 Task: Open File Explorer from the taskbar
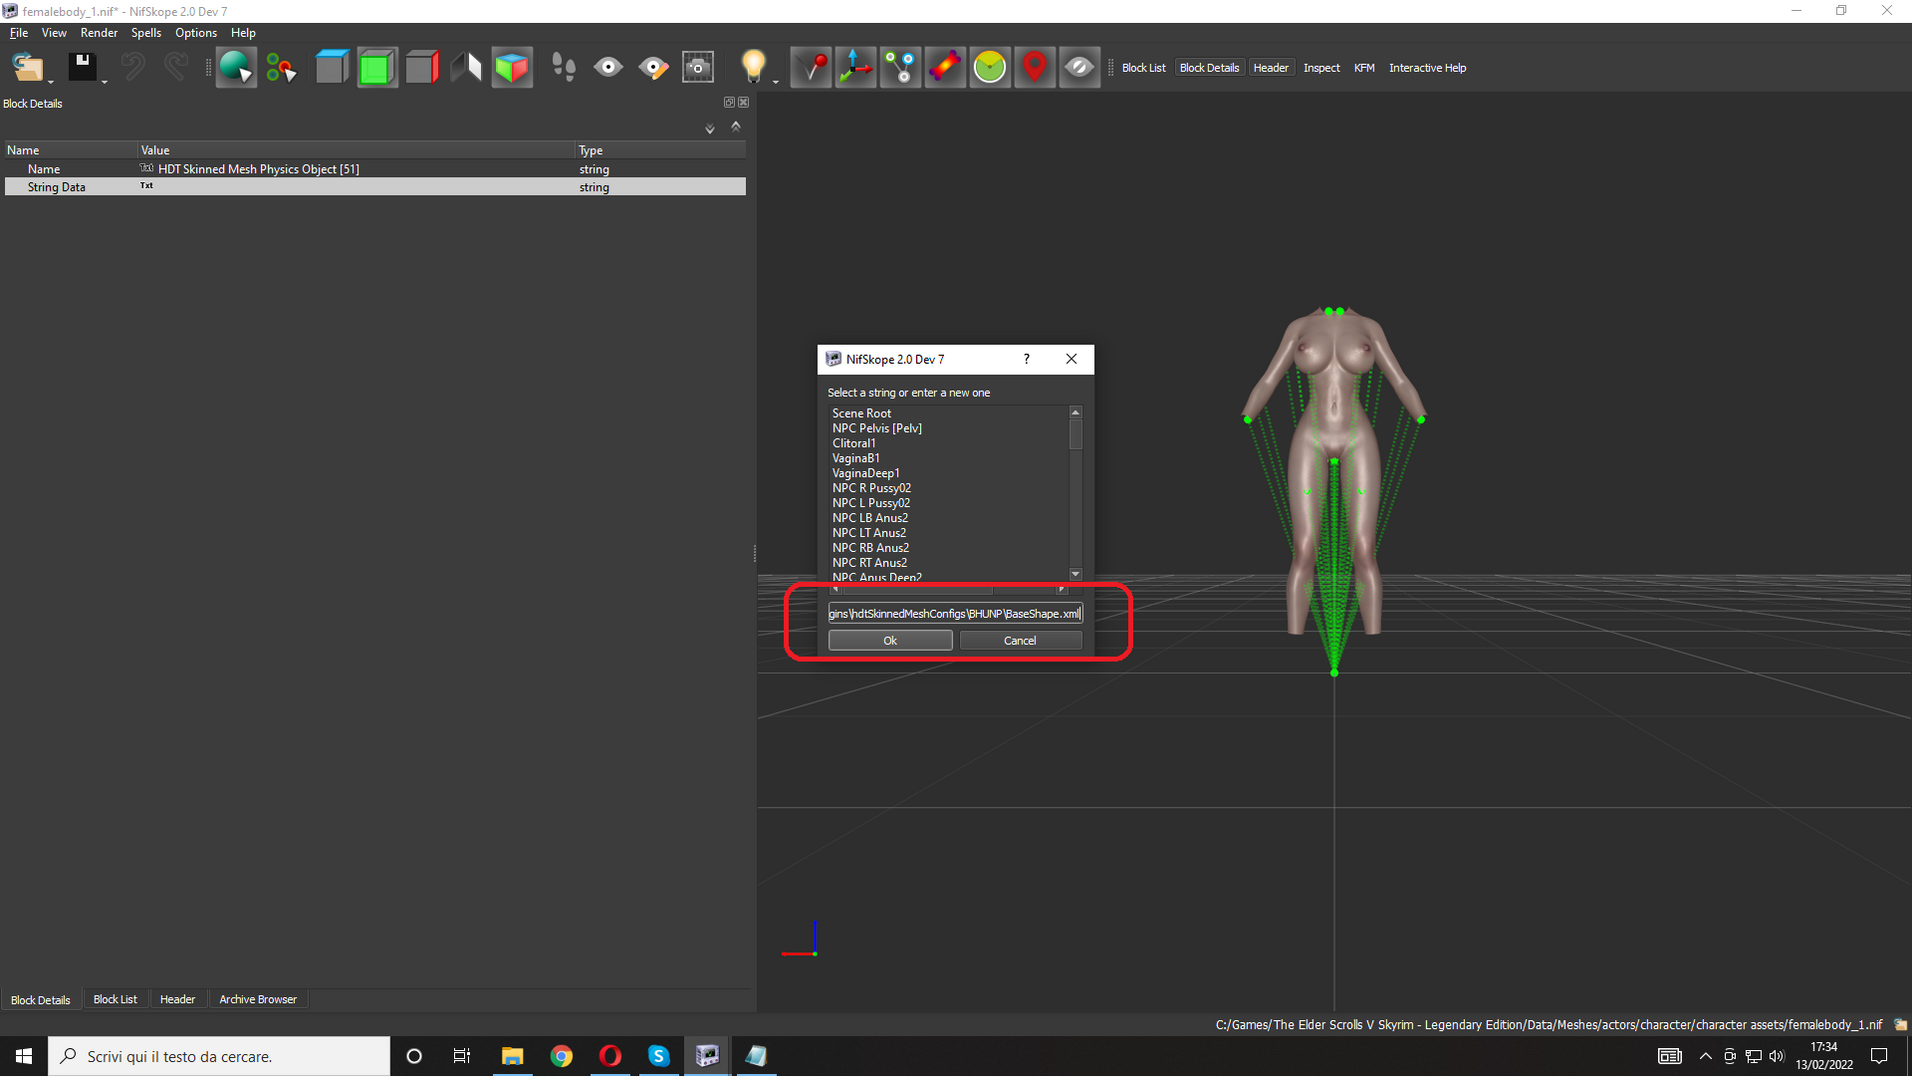click(512, 1056)
